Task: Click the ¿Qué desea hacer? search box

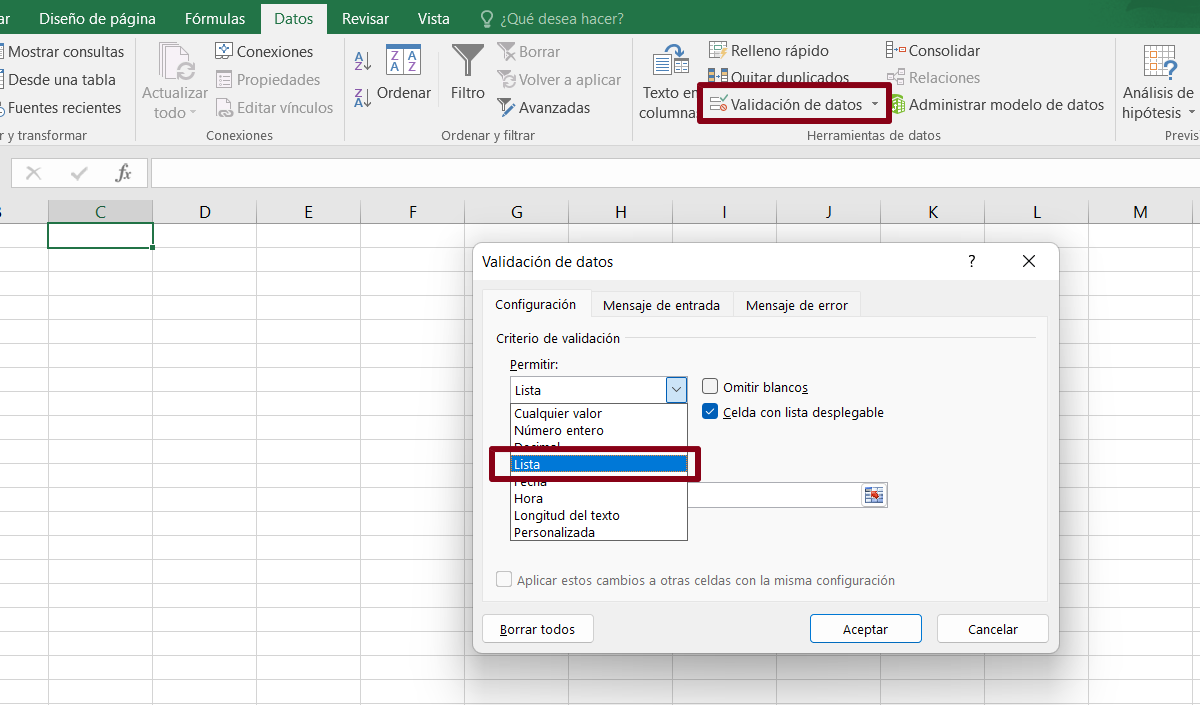Action: 552,19
